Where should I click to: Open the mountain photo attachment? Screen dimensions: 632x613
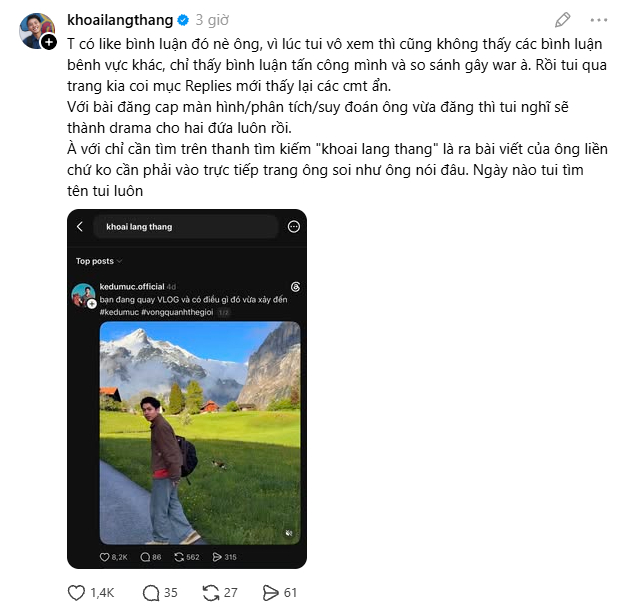pos(200,433)
